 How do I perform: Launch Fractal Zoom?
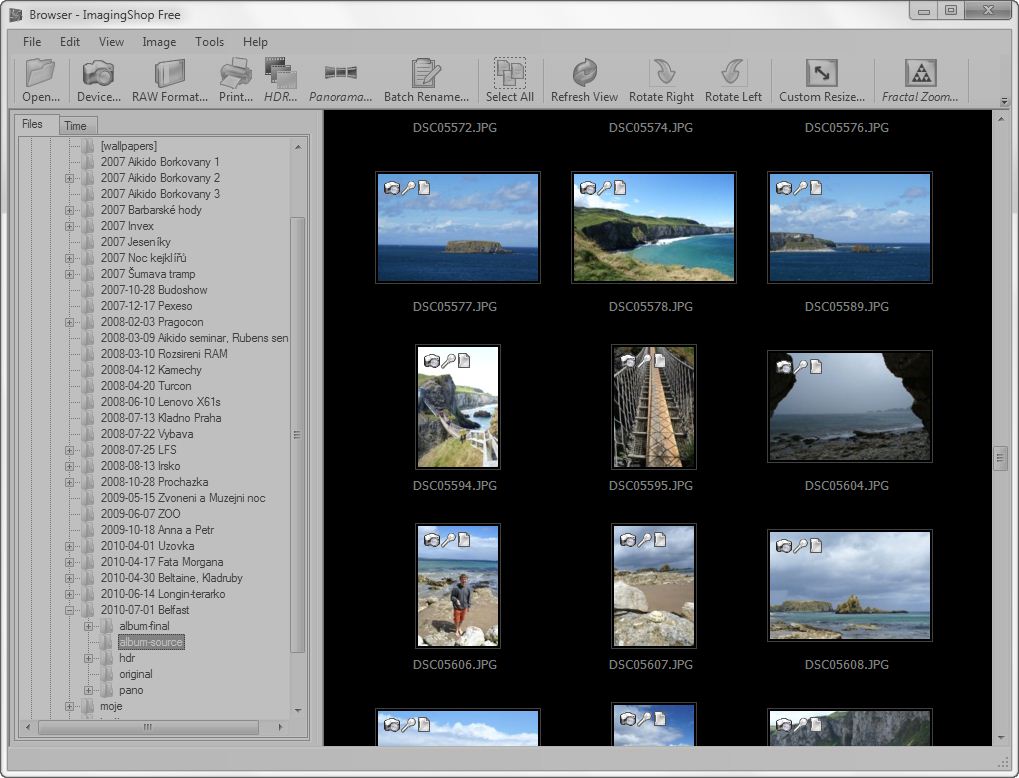(x=920, y=81)
